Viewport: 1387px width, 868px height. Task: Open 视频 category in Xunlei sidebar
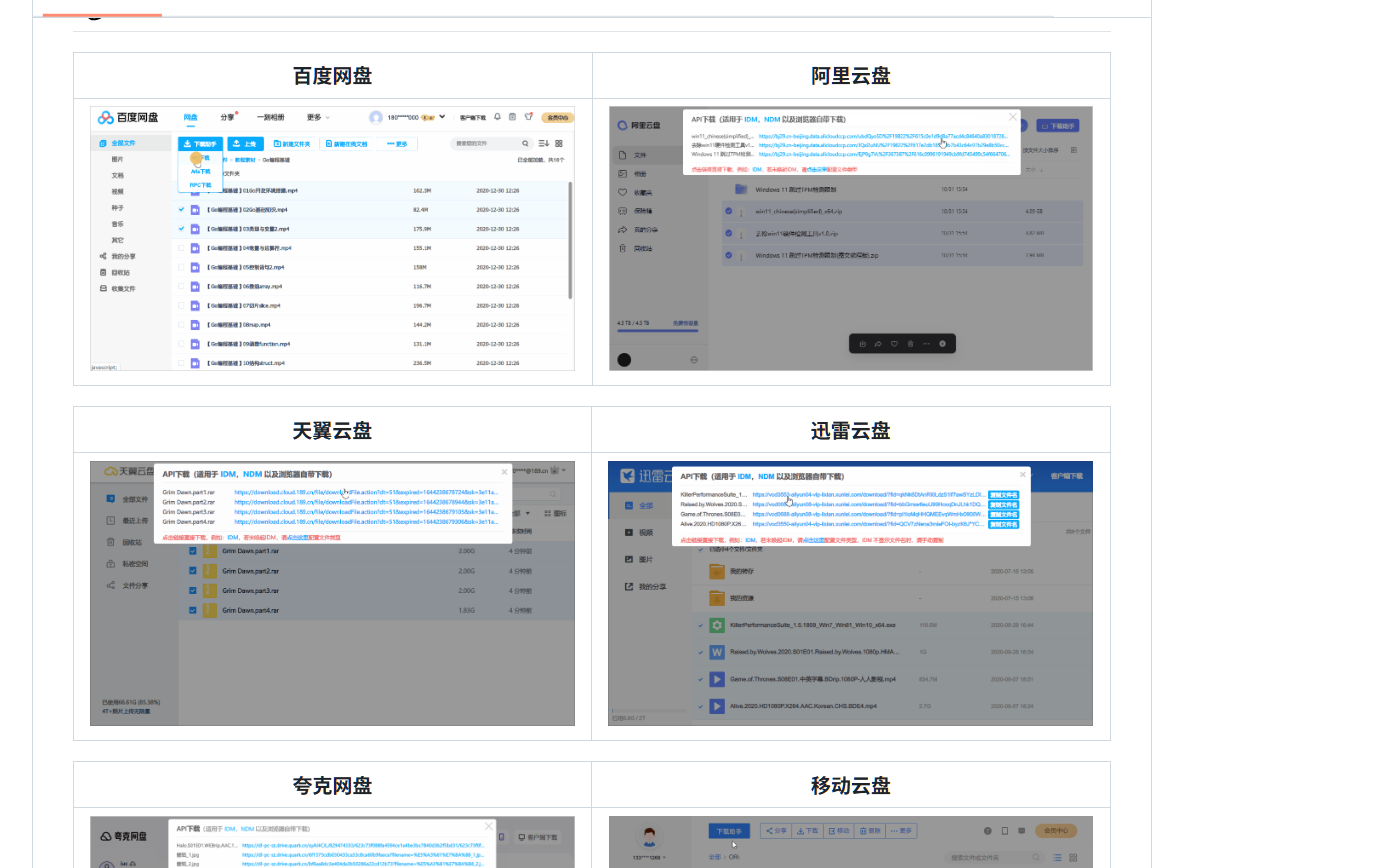pos(638,532)
